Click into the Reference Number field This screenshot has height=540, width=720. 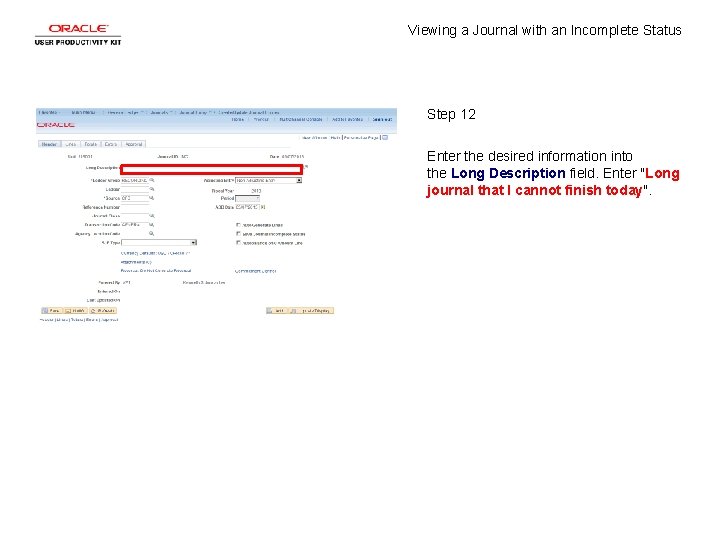(135, 207)
